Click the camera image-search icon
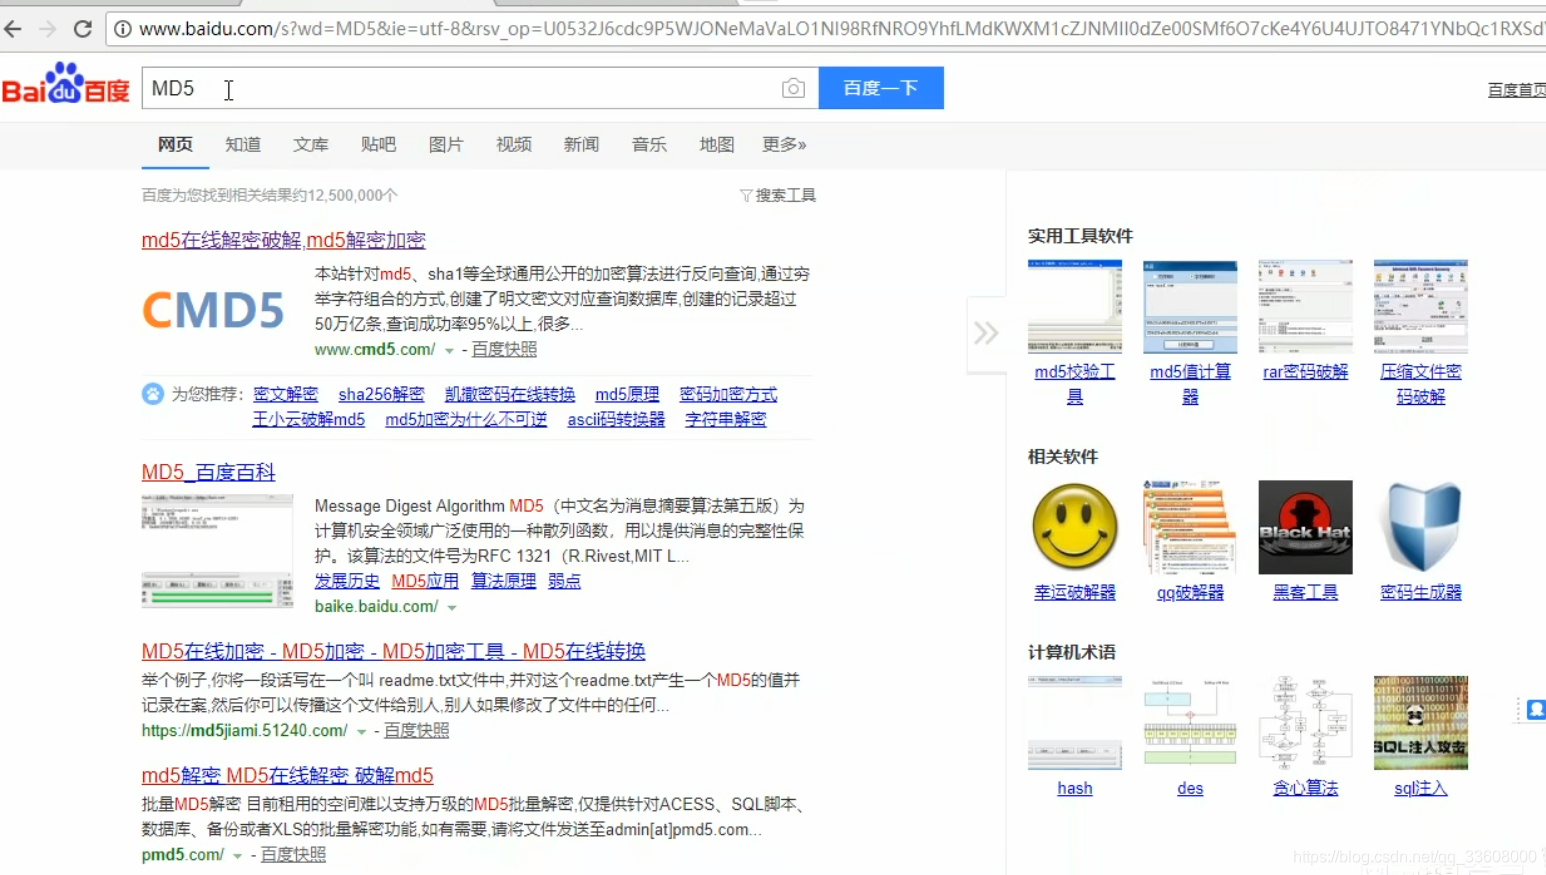1546x875 pixels. point(793,88)
